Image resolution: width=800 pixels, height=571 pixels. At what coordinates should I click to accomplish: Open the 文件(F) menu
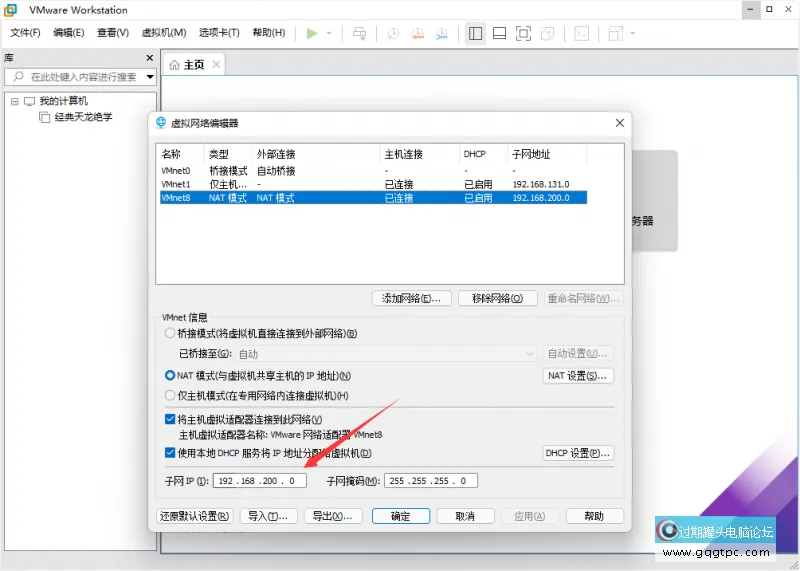click(26, 33)
